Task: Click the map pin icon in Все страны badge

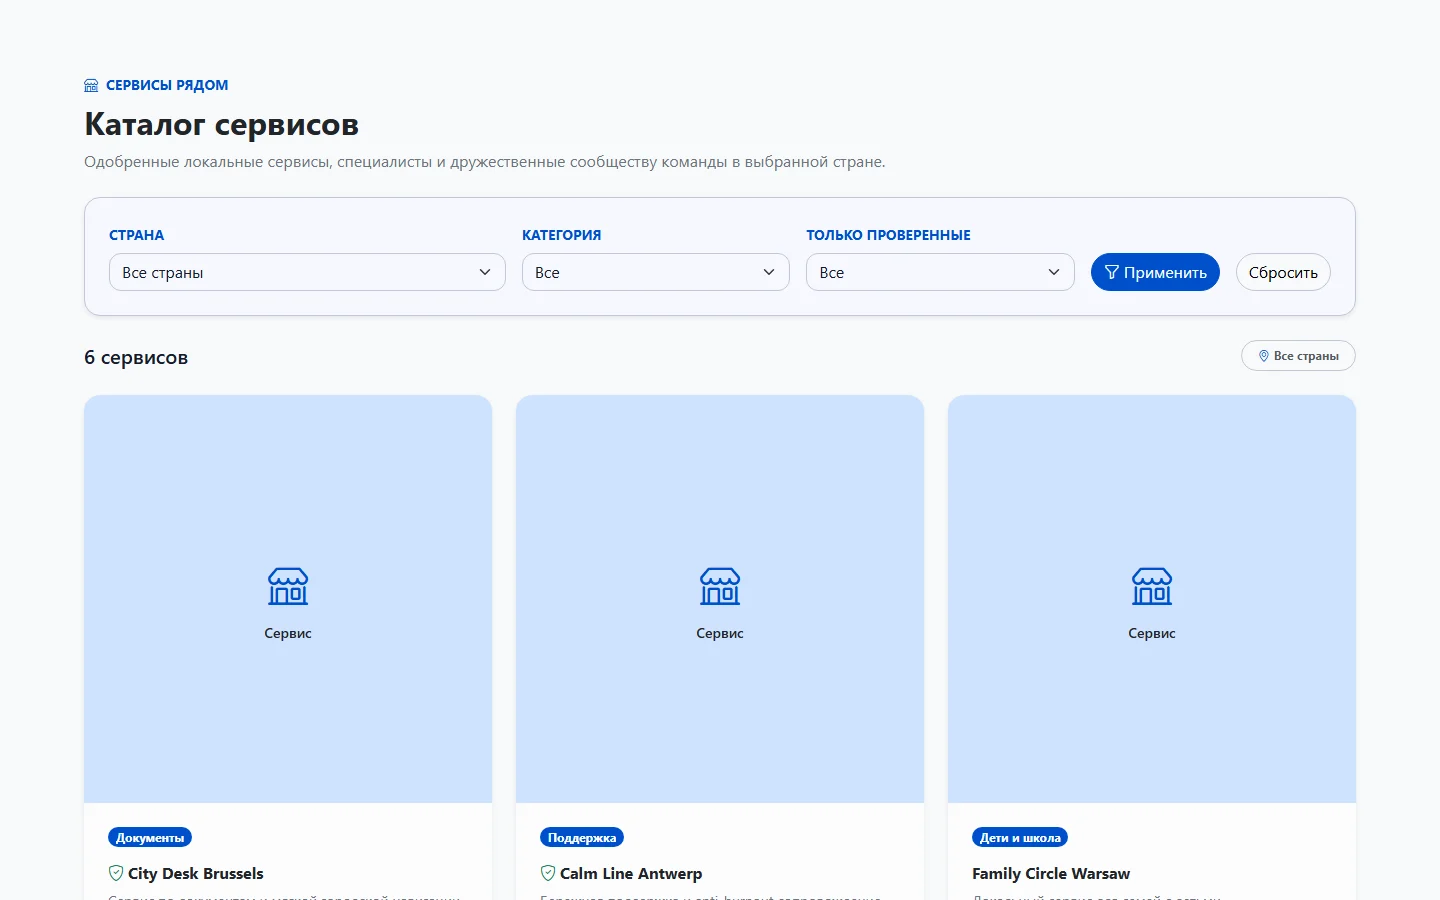Action: pyautogui.click(x=1263, y=356)
